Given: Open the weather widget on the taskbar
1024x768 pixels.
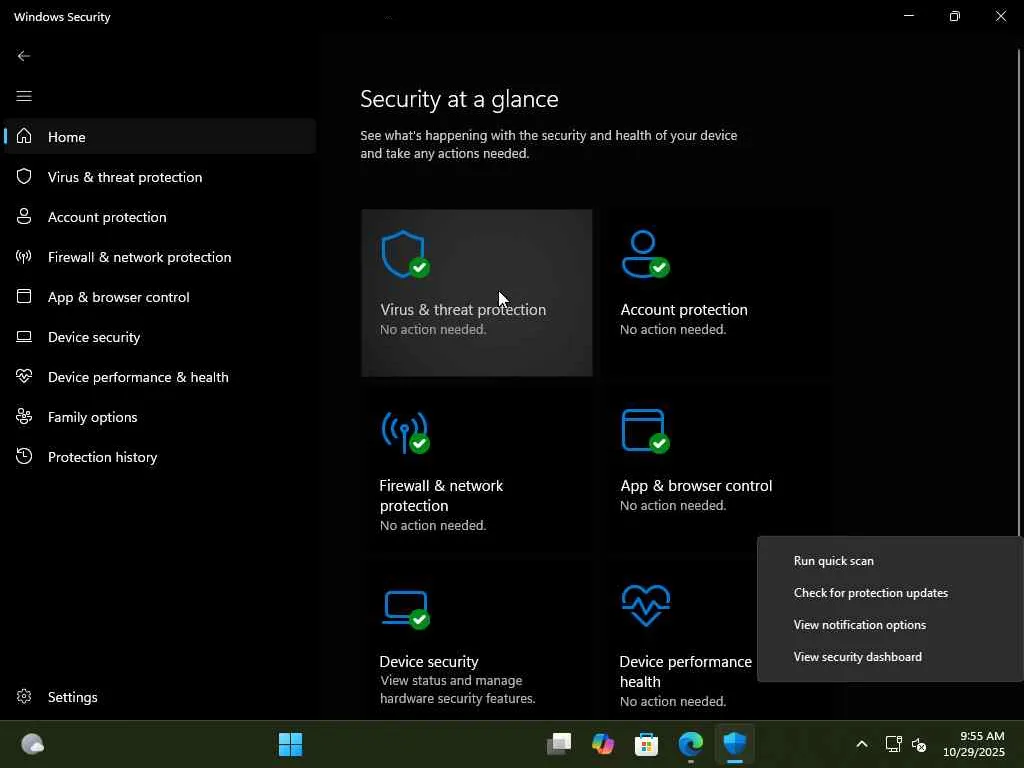Looking at the screenshot, I should (x=33, y=744).
